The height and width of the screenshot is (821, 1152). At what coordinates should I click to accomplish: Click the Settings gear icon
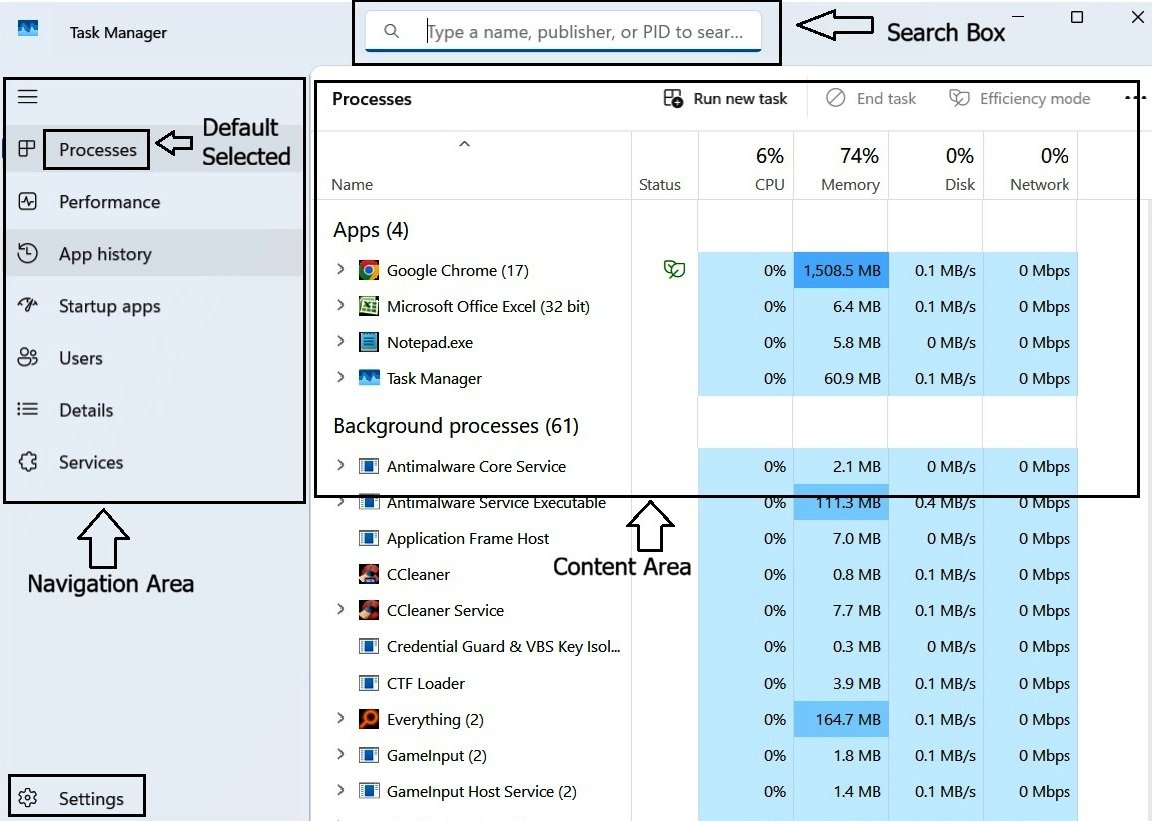point(28,797)
